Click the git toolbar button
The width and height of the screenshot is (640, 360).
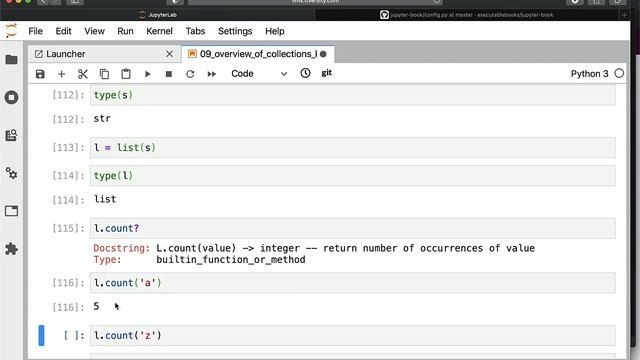point(327,73)
